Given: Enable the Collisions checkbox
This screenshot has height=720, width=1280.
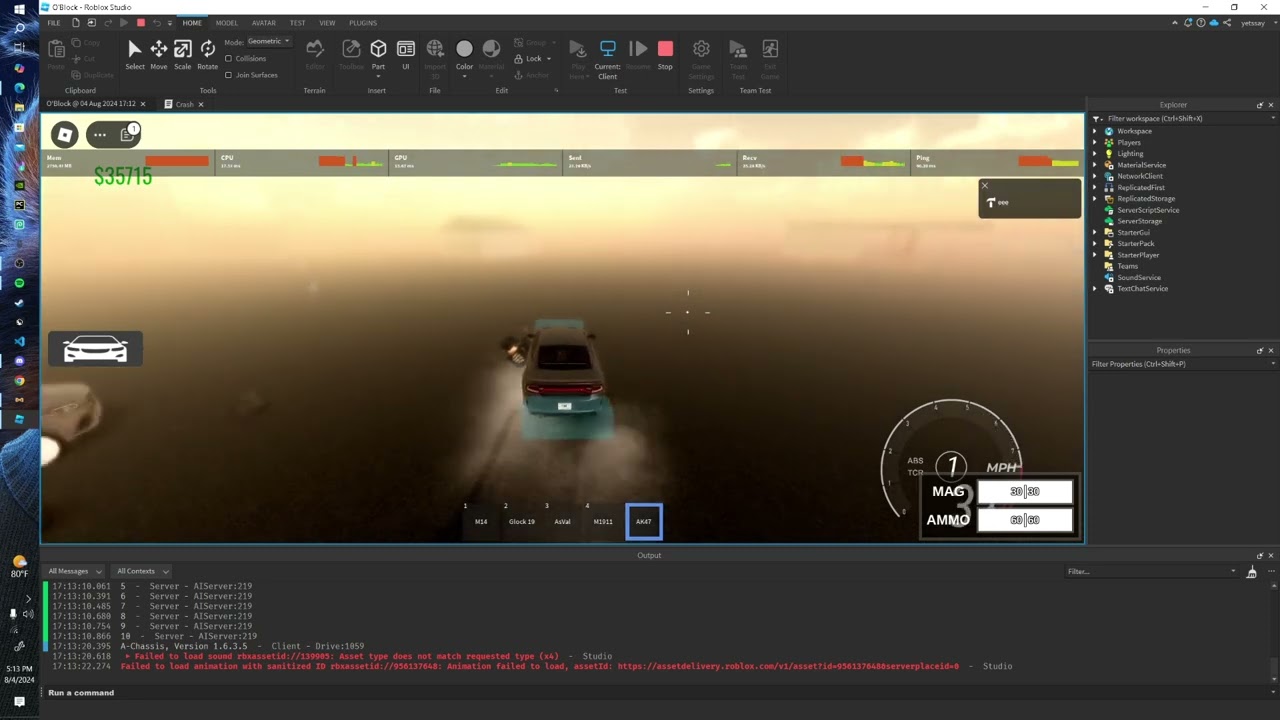Looking at the screenshot, I should click(x=229, y=59).
